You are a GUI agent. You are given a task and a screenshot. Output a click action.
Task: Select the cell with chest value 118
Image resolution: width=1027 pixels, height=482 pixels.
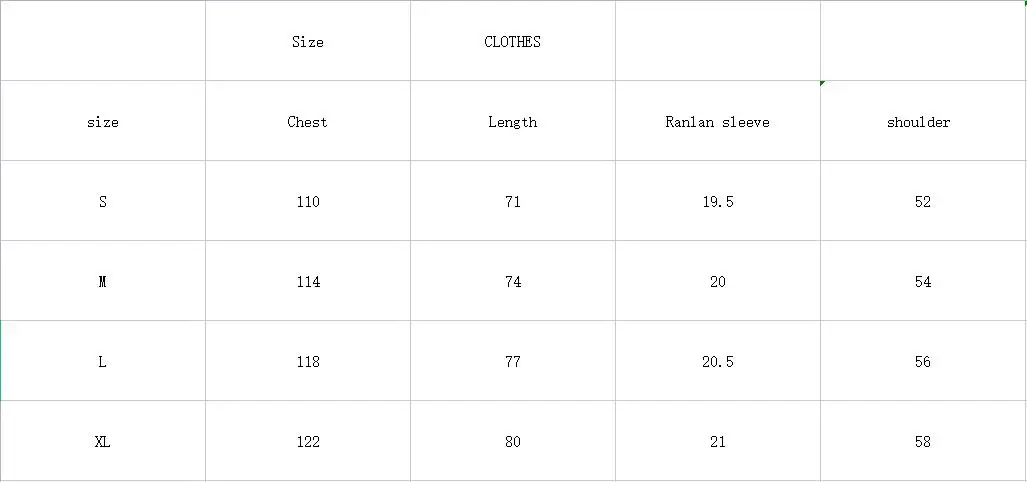308,362
